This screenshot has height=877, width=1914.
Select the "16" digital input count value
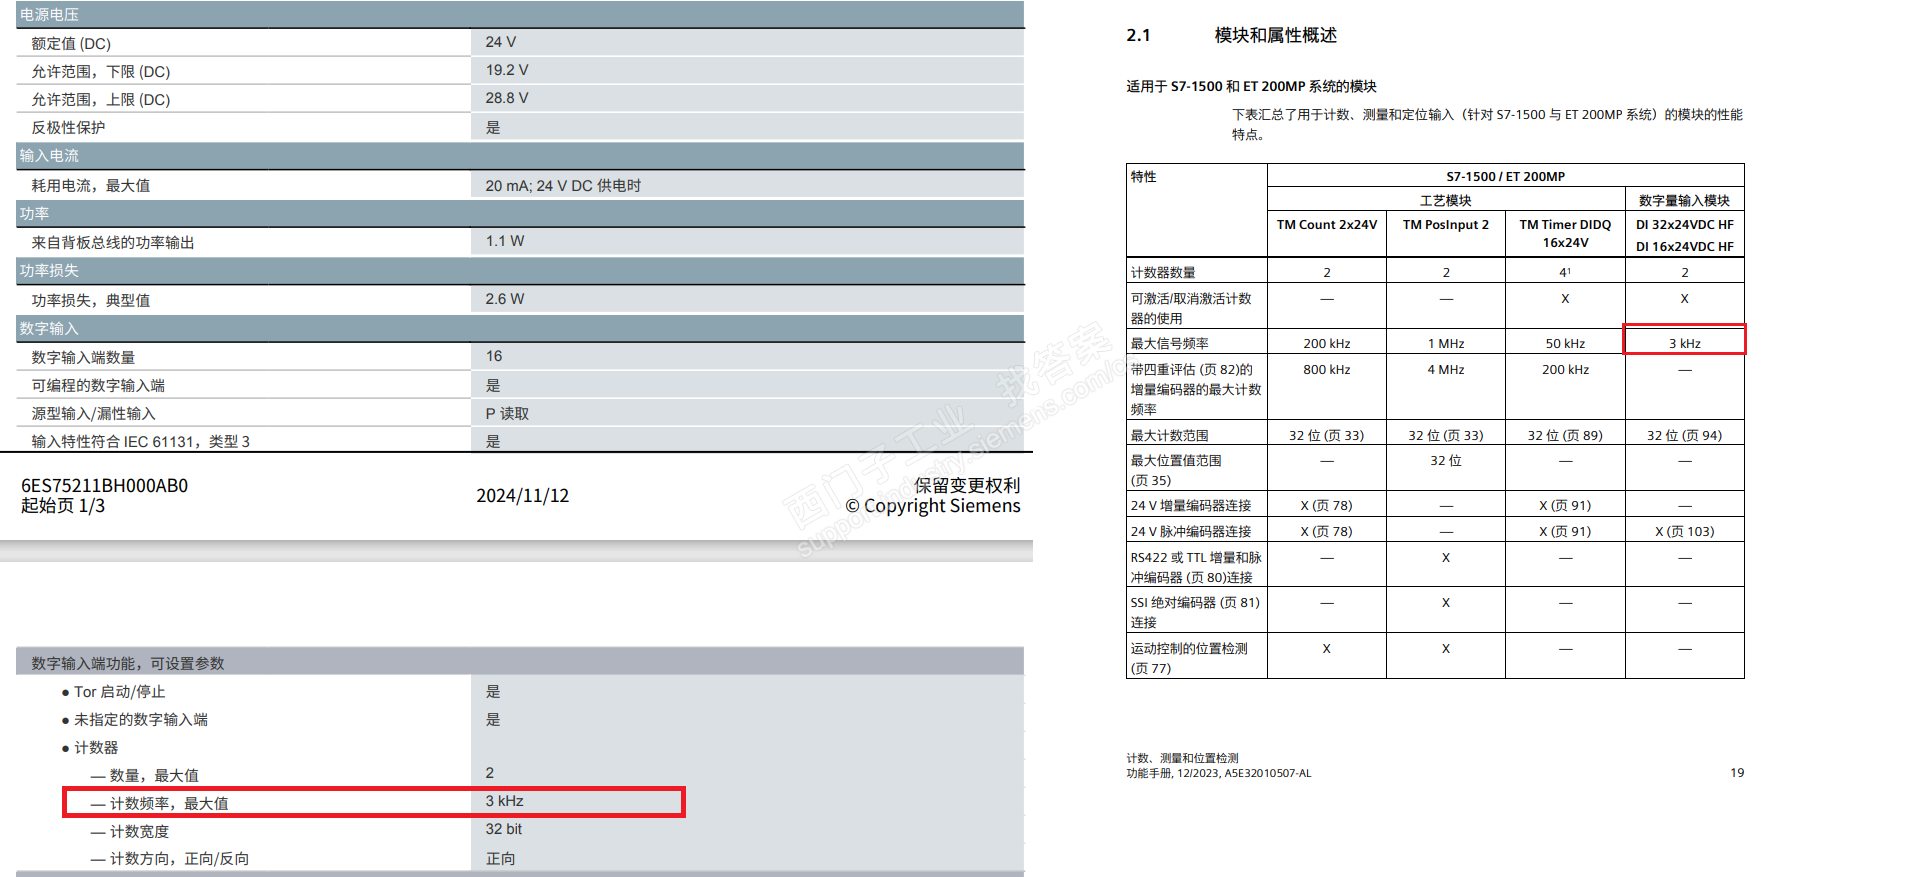(x=494, y=356)
